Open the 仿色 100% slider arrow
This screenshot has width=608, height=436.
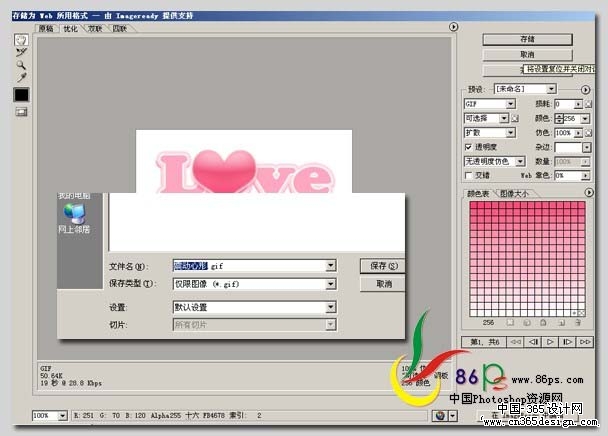(578, 133)
